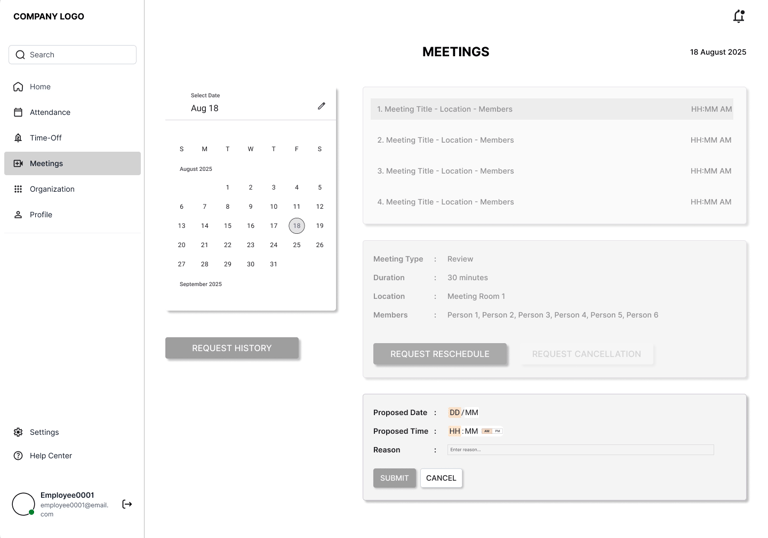Viewport: 768px width, 538px height.
Task: Toggle AM for proposed time
Action: tap(487, 431)
